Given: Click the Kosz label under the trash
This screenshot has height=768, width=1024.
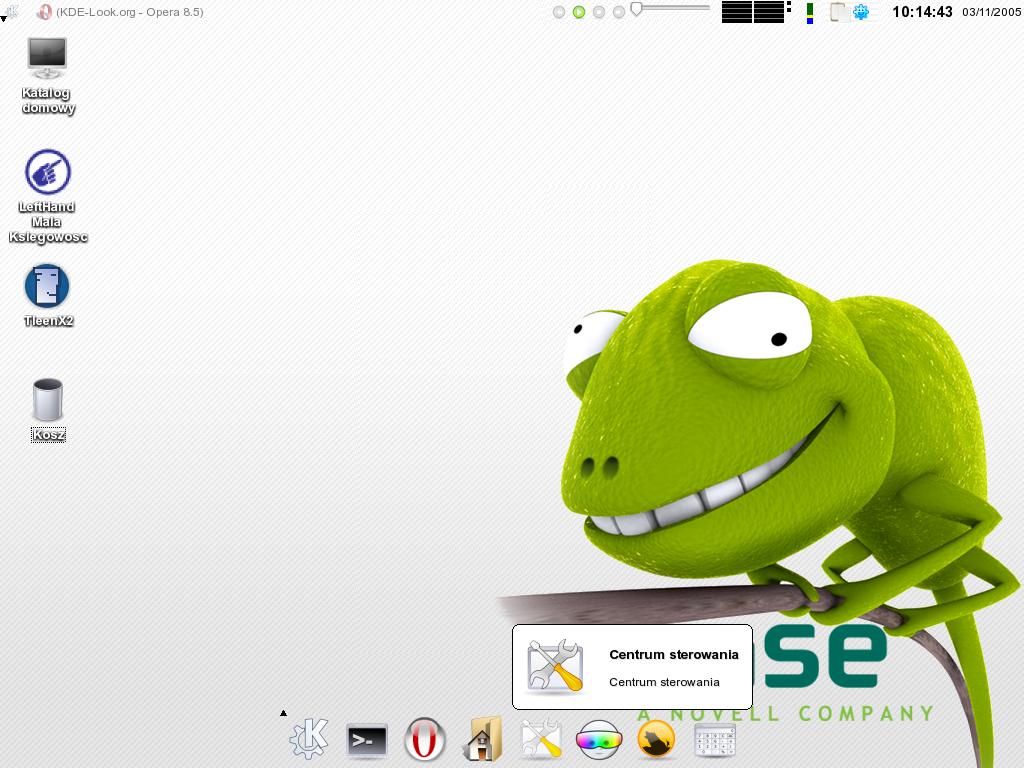Looking at the screenshot, I should point(48,435).
